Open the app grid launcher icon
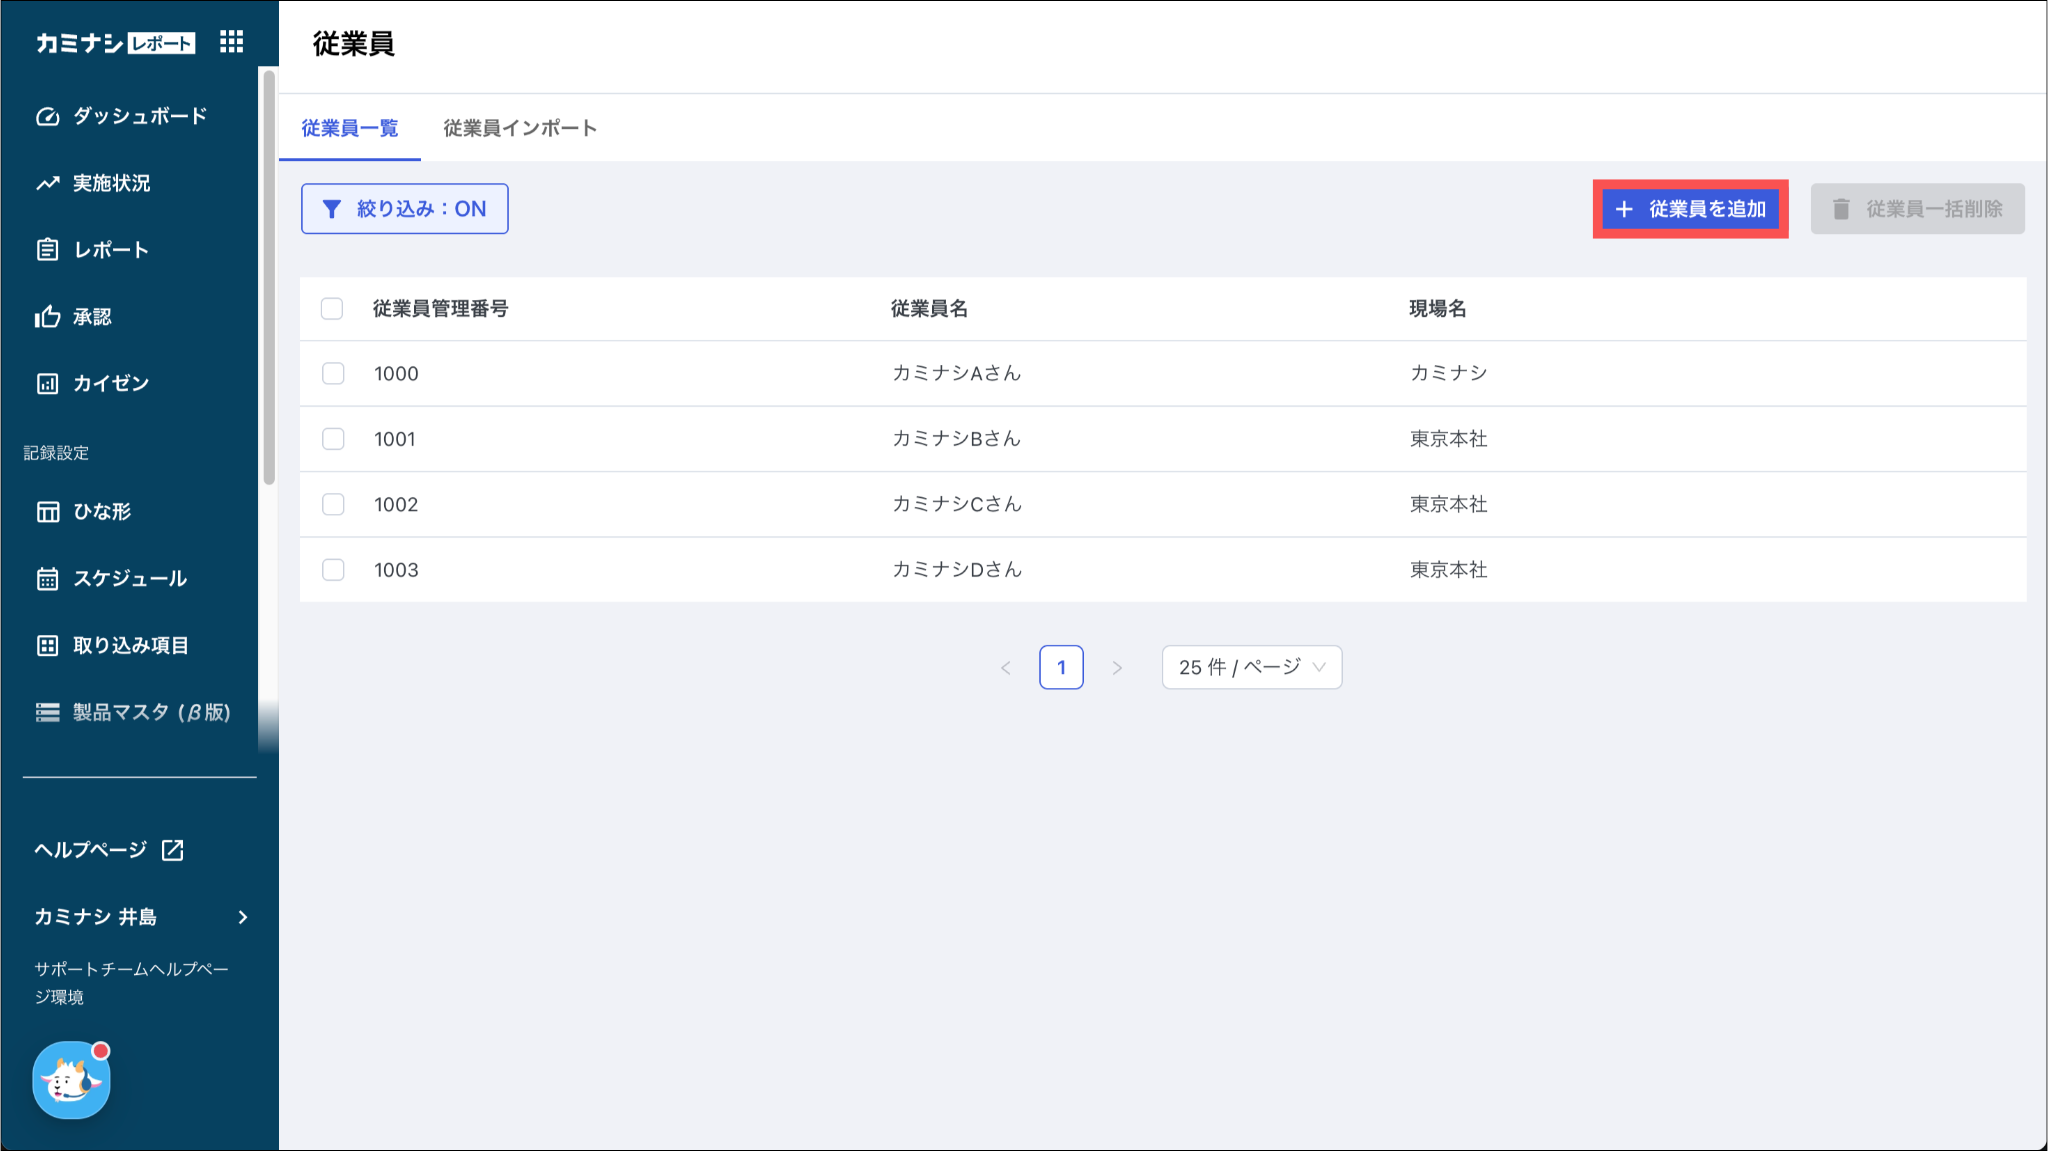 [232, 42]
